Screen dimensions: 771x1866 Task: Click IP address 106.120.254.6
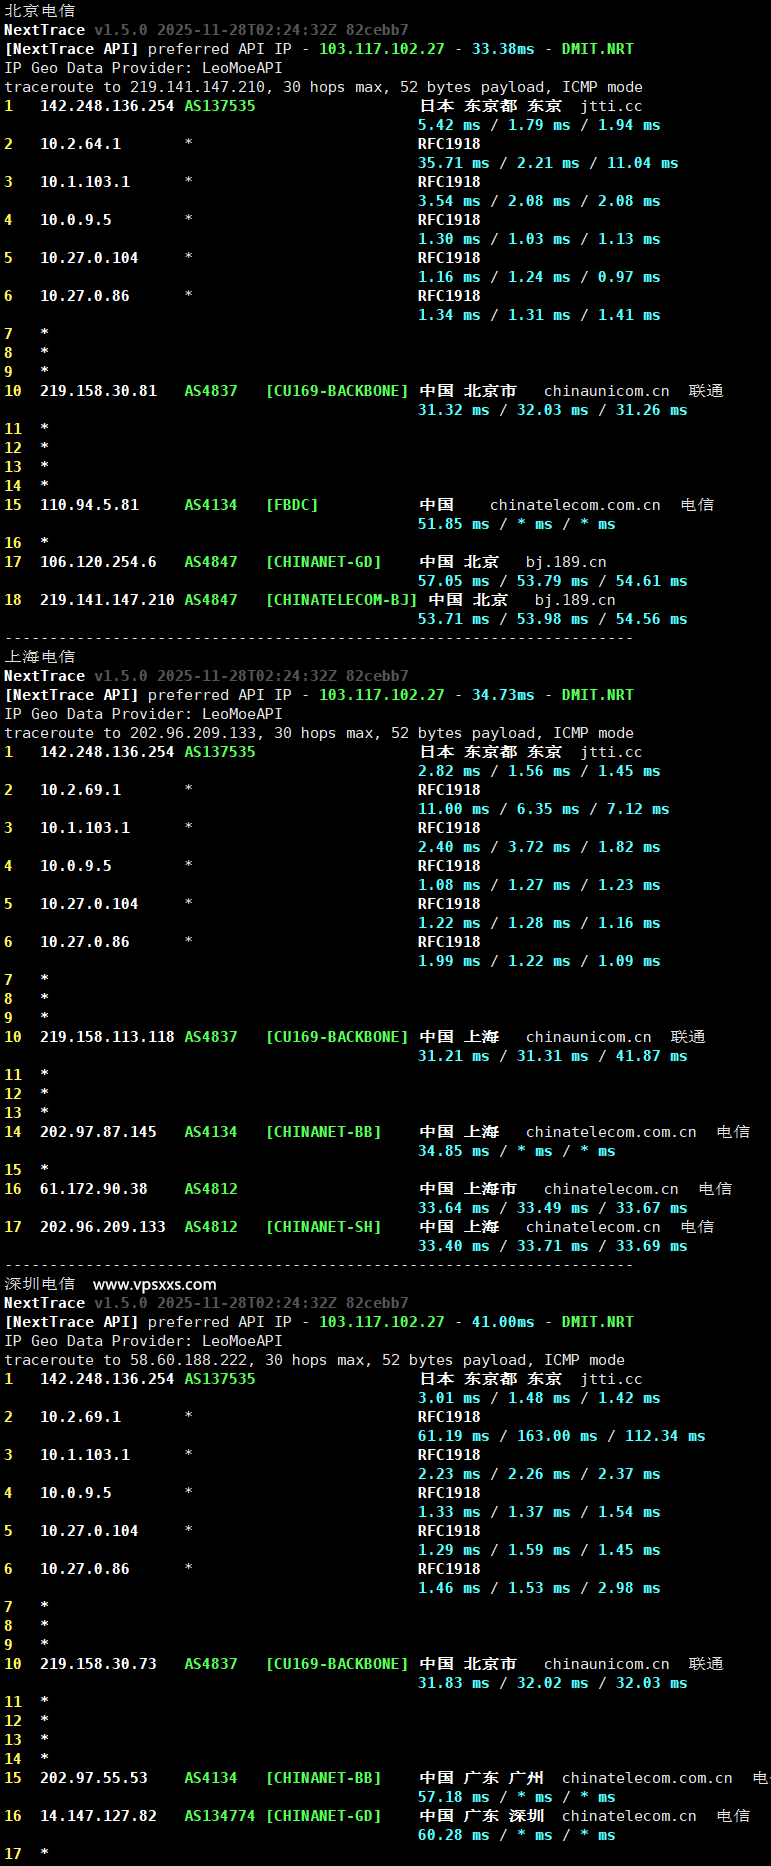[x=98, y=562]
